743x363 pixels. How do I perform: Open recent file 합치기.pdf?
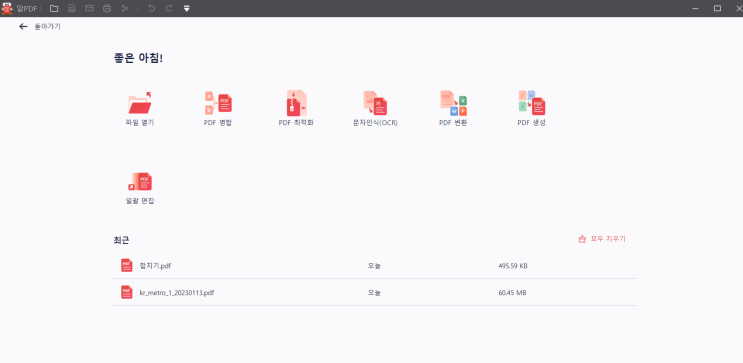click(x=155, y=266)
